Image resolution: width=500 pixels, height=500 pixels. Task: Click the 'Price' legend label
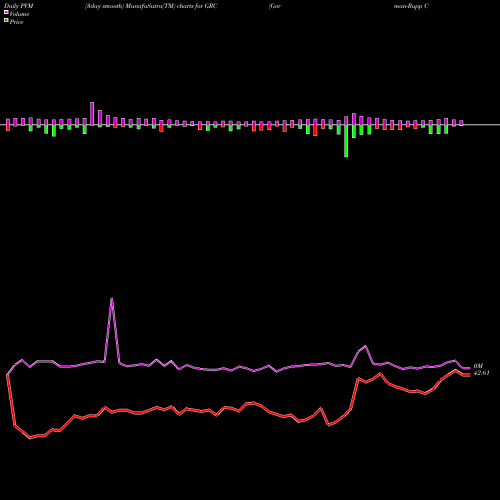point(16,22)
